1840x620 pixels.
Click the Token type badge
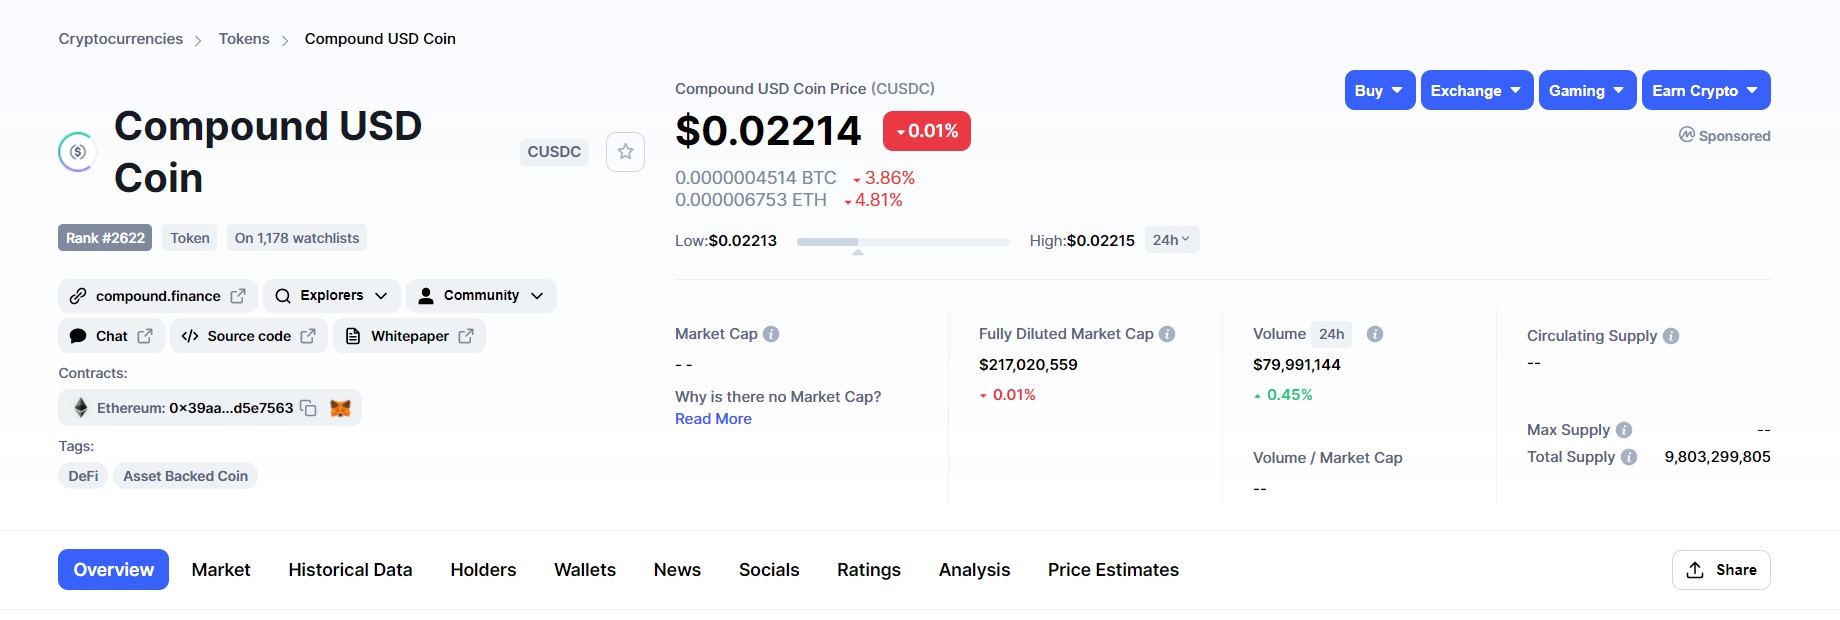coord(190,238)
